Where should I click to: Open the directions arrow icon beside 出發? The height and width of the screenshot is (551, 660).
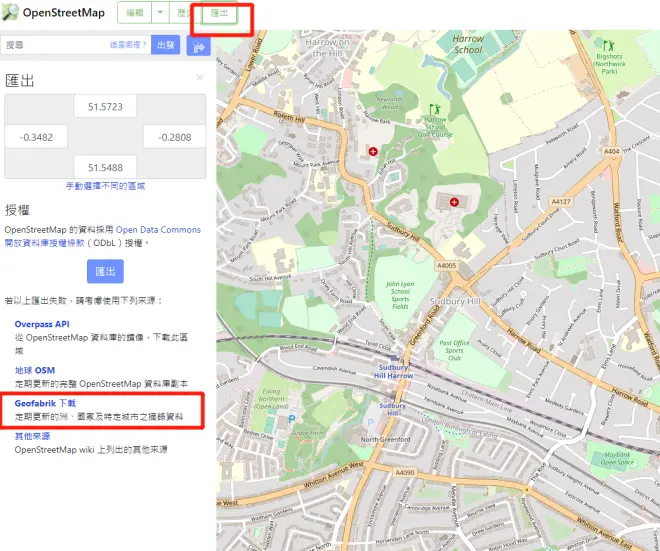(x=198, y=45)
